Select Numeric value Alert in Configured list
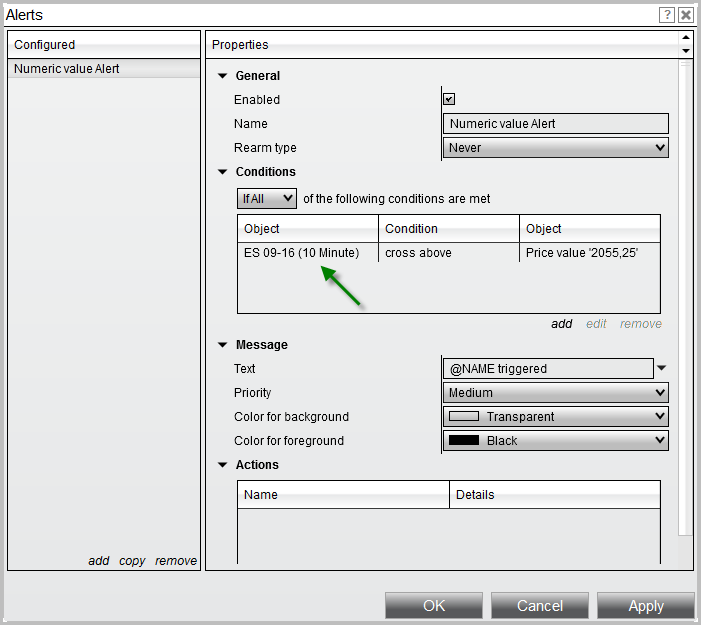 click(x=67, y=69)
